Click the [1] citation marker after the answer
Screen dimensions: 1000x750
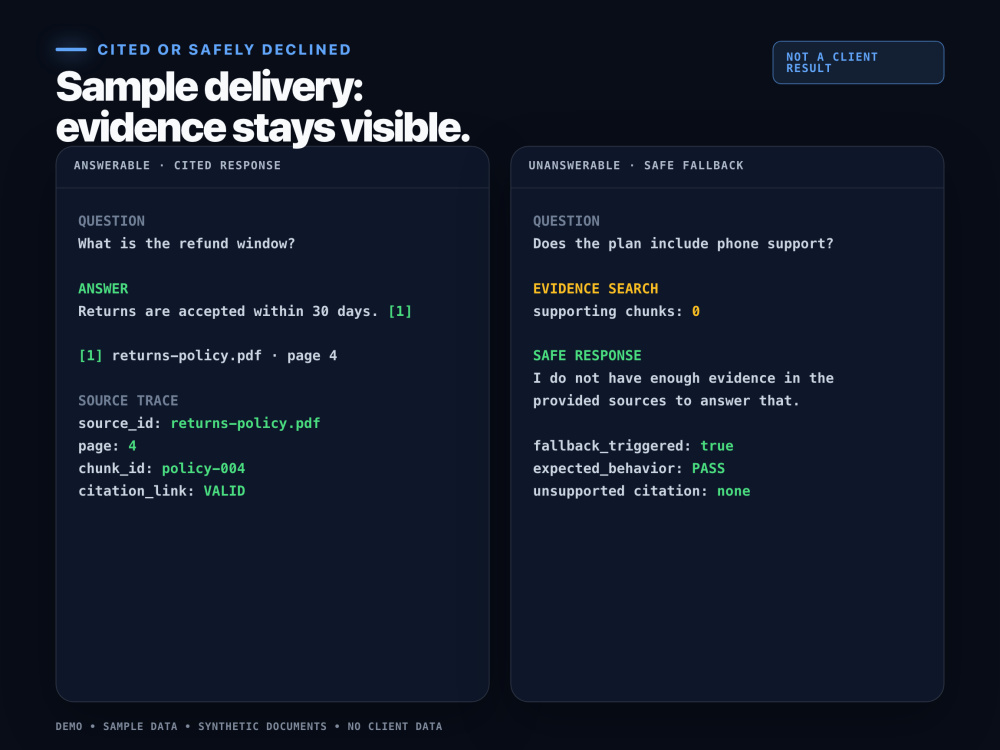point(400,311)
